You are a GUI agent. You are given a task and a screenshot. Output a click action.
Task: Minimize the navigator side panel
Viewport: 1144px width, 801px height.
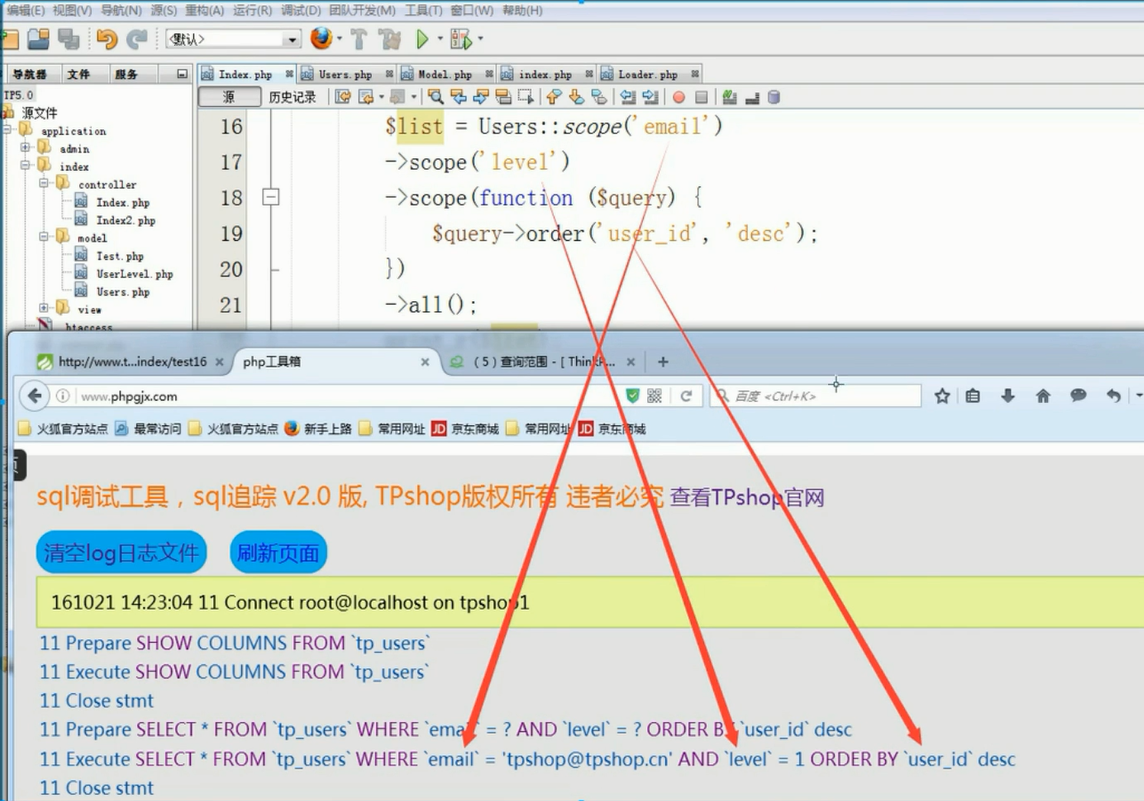182,74
